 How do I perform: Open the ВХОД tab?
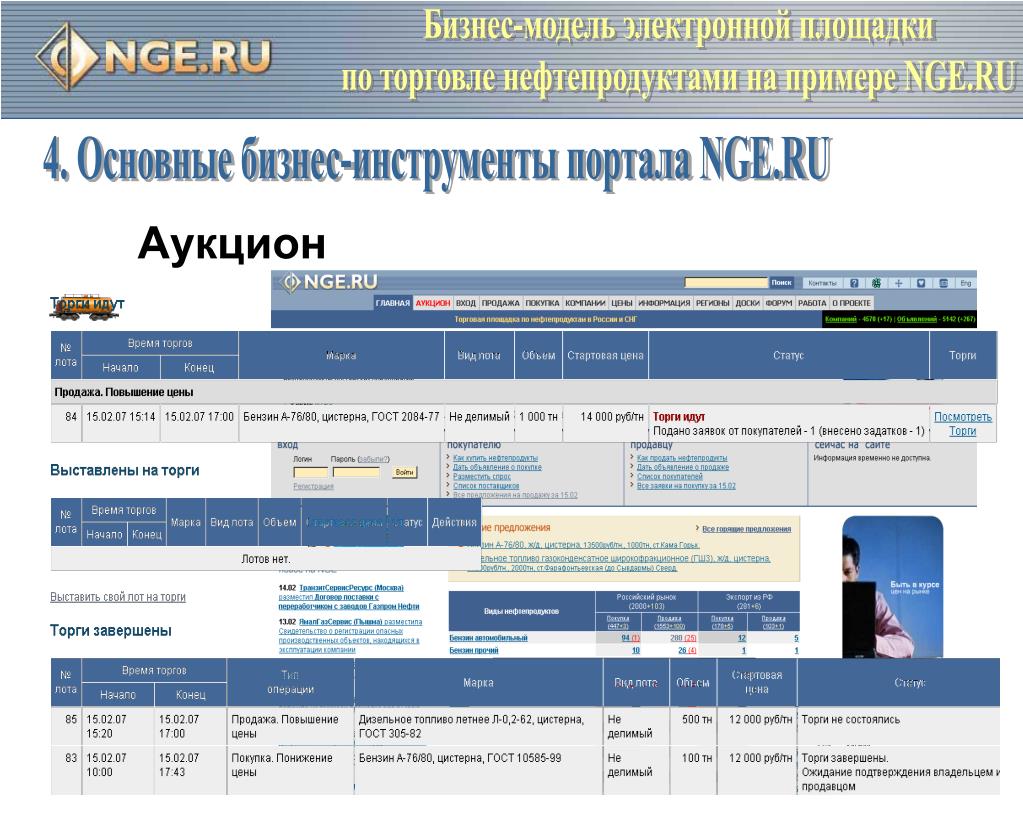pyautogui.click(x=466, y=303)
